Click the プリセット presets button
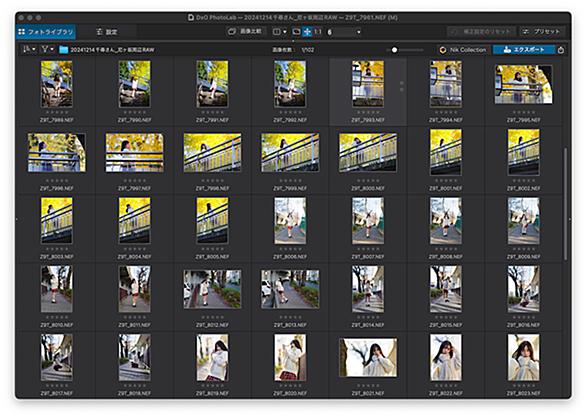Screen dimensions: 586x417 pyautogui.click(x=542, y=32)
